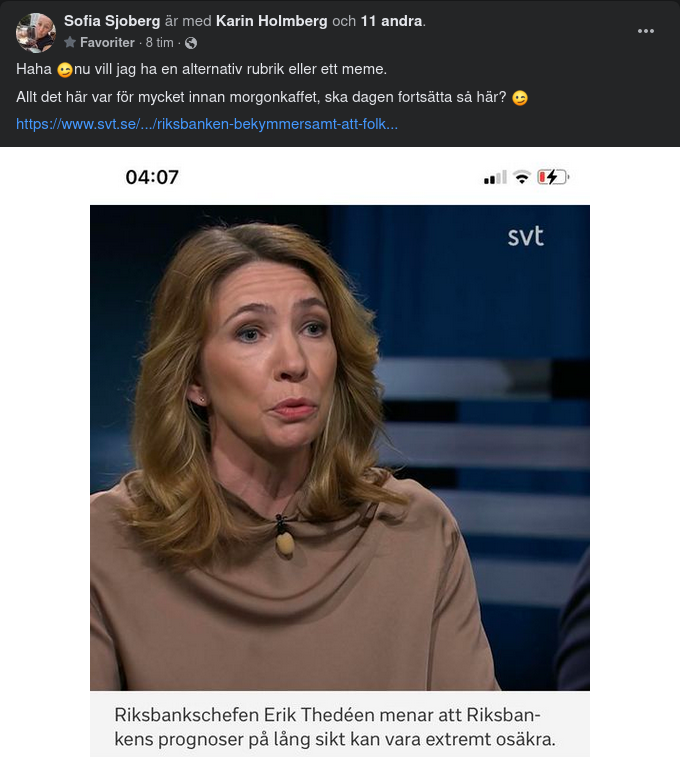Click the Favoriter label
The image size is (680, 757).
pyautogui.click(x=107, y=42)
